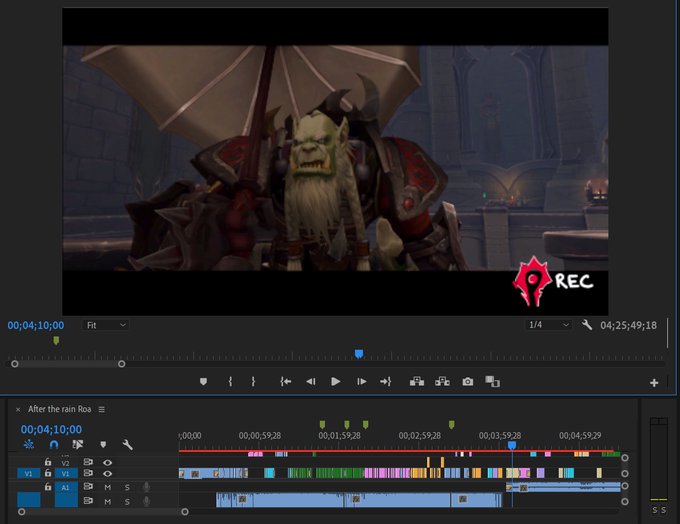
Task: Click the Mark In button
Action: tap(230, 382)
